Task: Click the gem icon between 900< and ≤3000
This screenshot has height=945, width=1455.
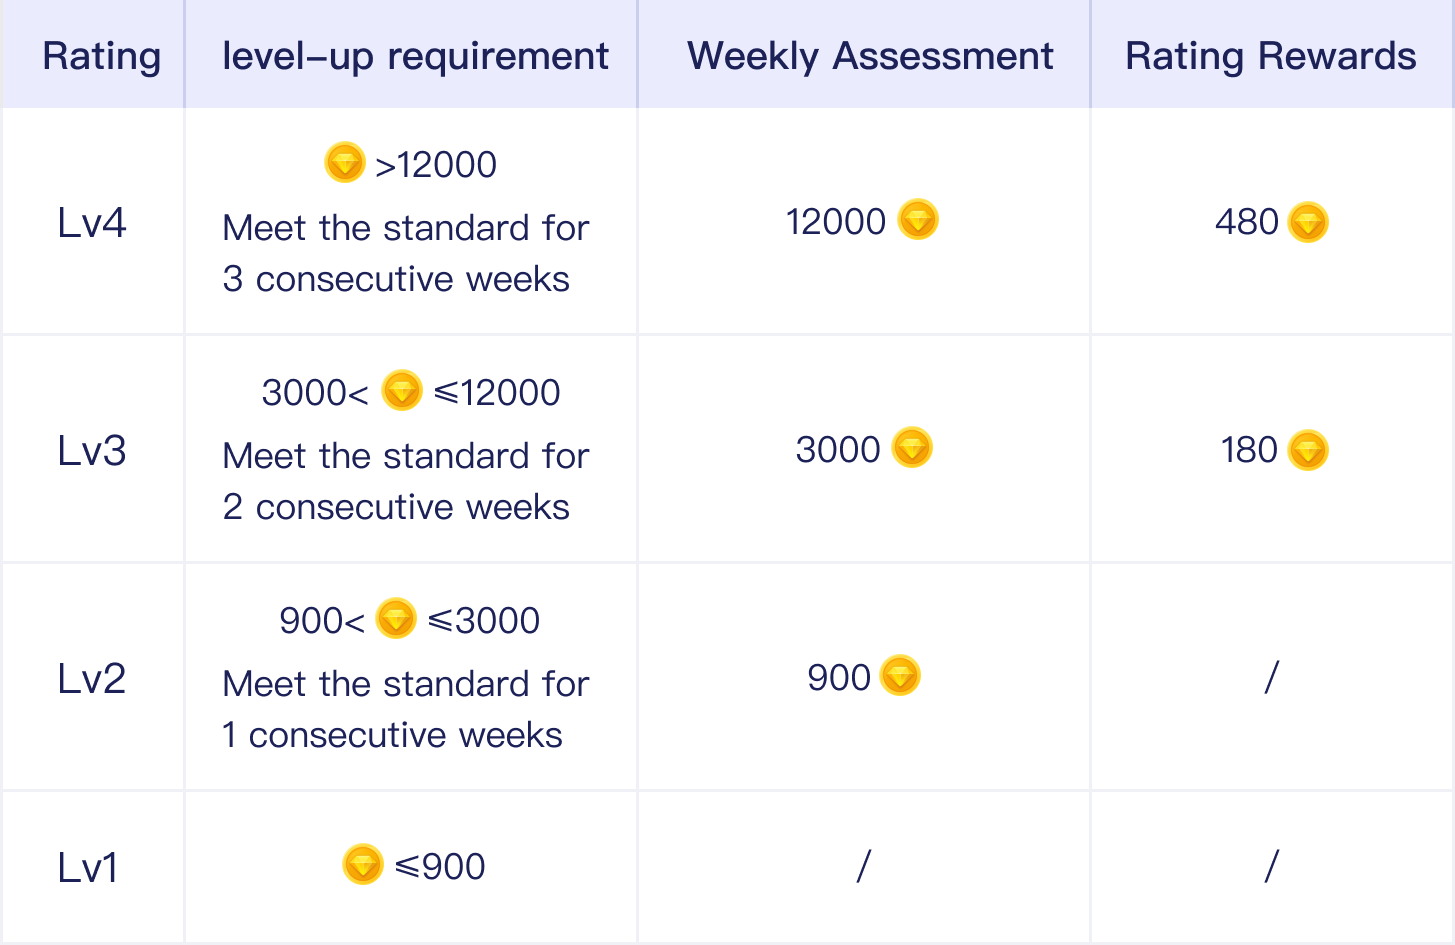Action: tap(396, 618)
